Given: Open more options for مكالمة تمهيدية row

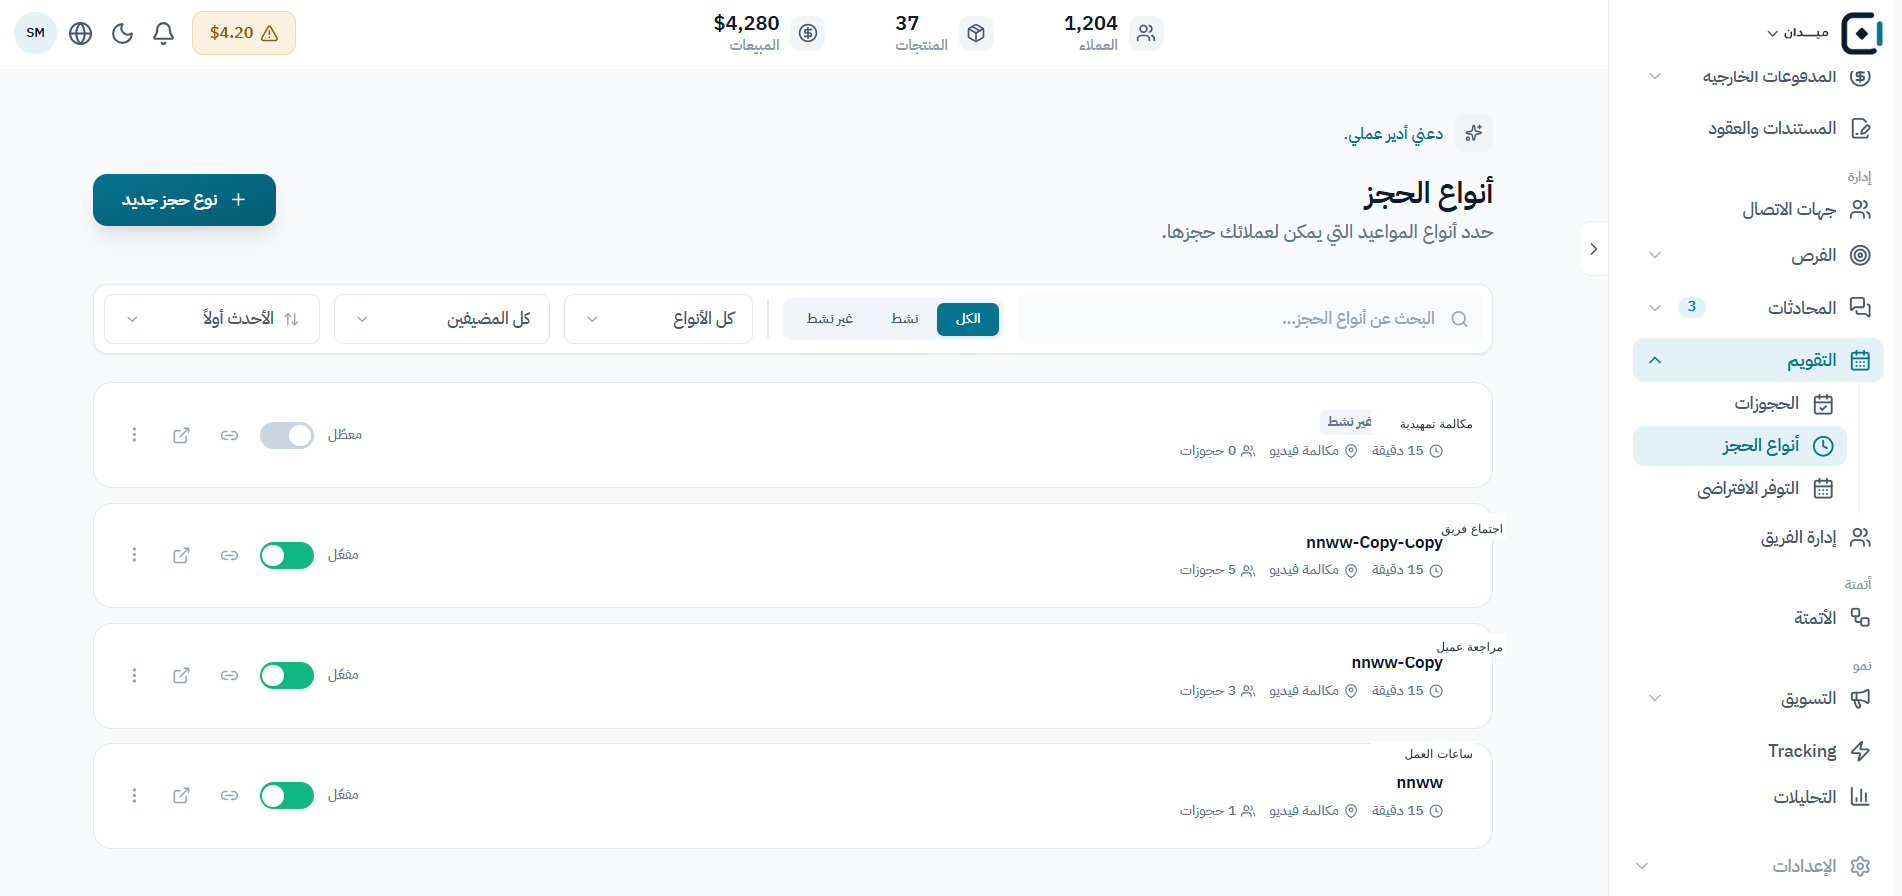Looking at the screenshot, I should [134, 435].
